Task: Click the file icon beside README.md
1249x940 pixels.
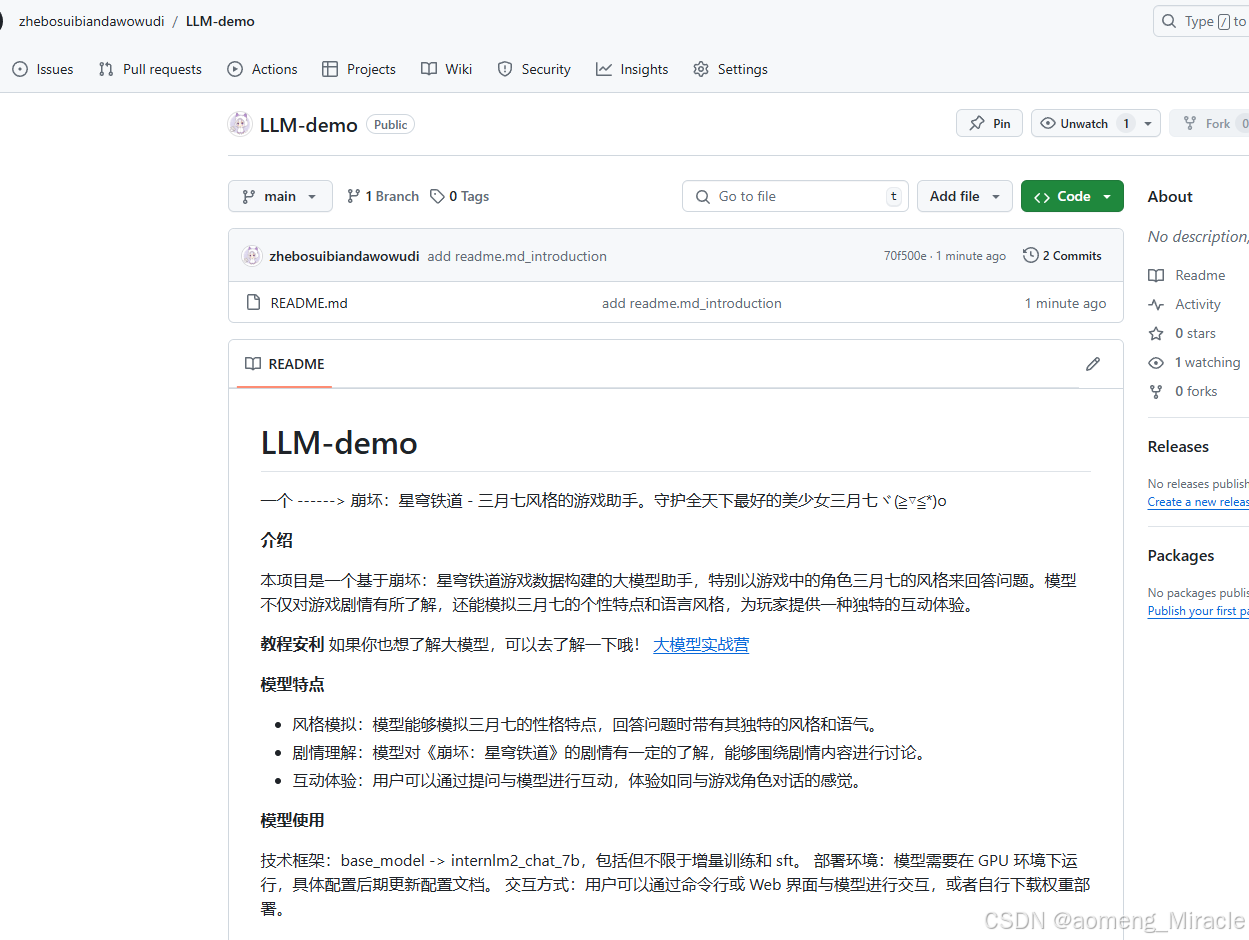Action: [252, 303]
